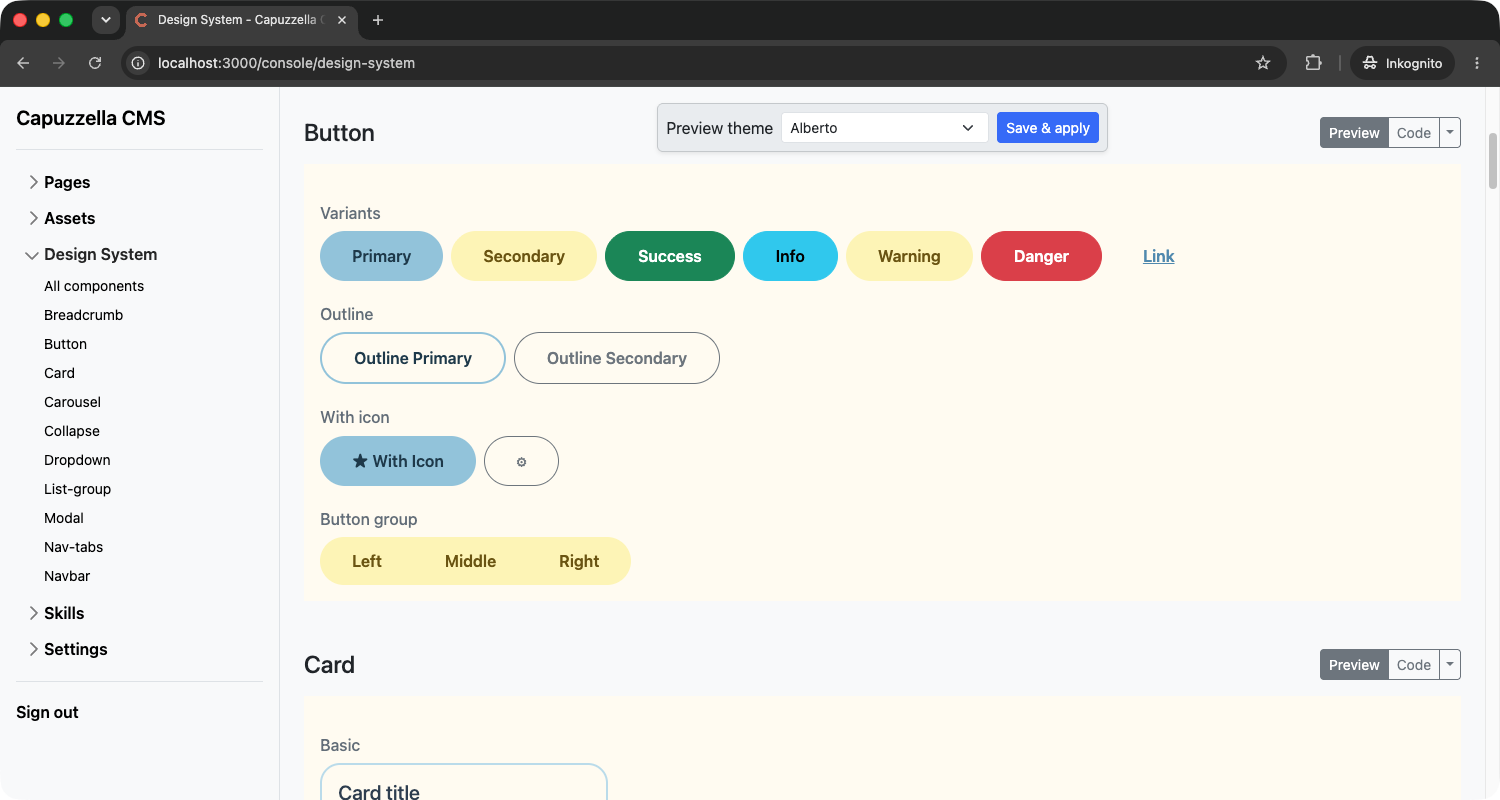Go to Dropdown component
The image size is (1500, 800).
pyautogui.click(x=78, y=460)
